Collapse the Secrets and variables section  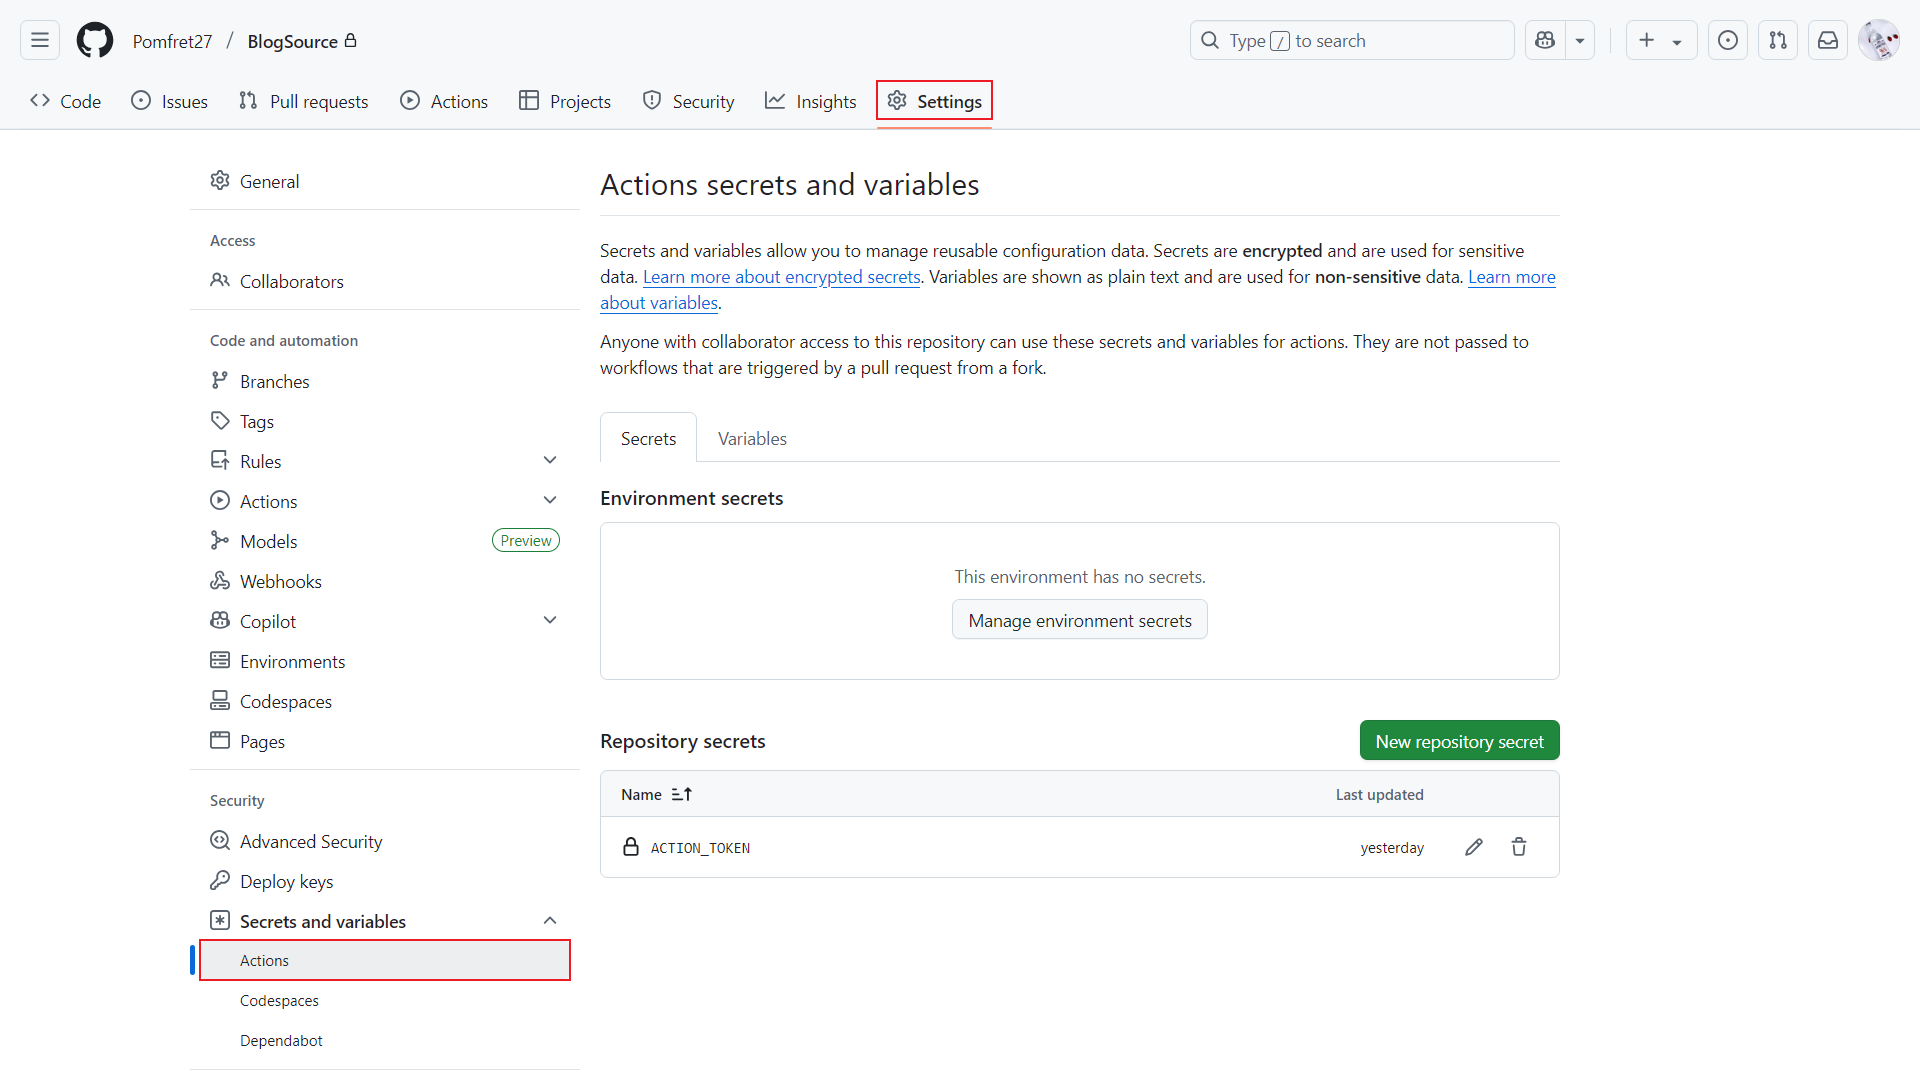550,921
